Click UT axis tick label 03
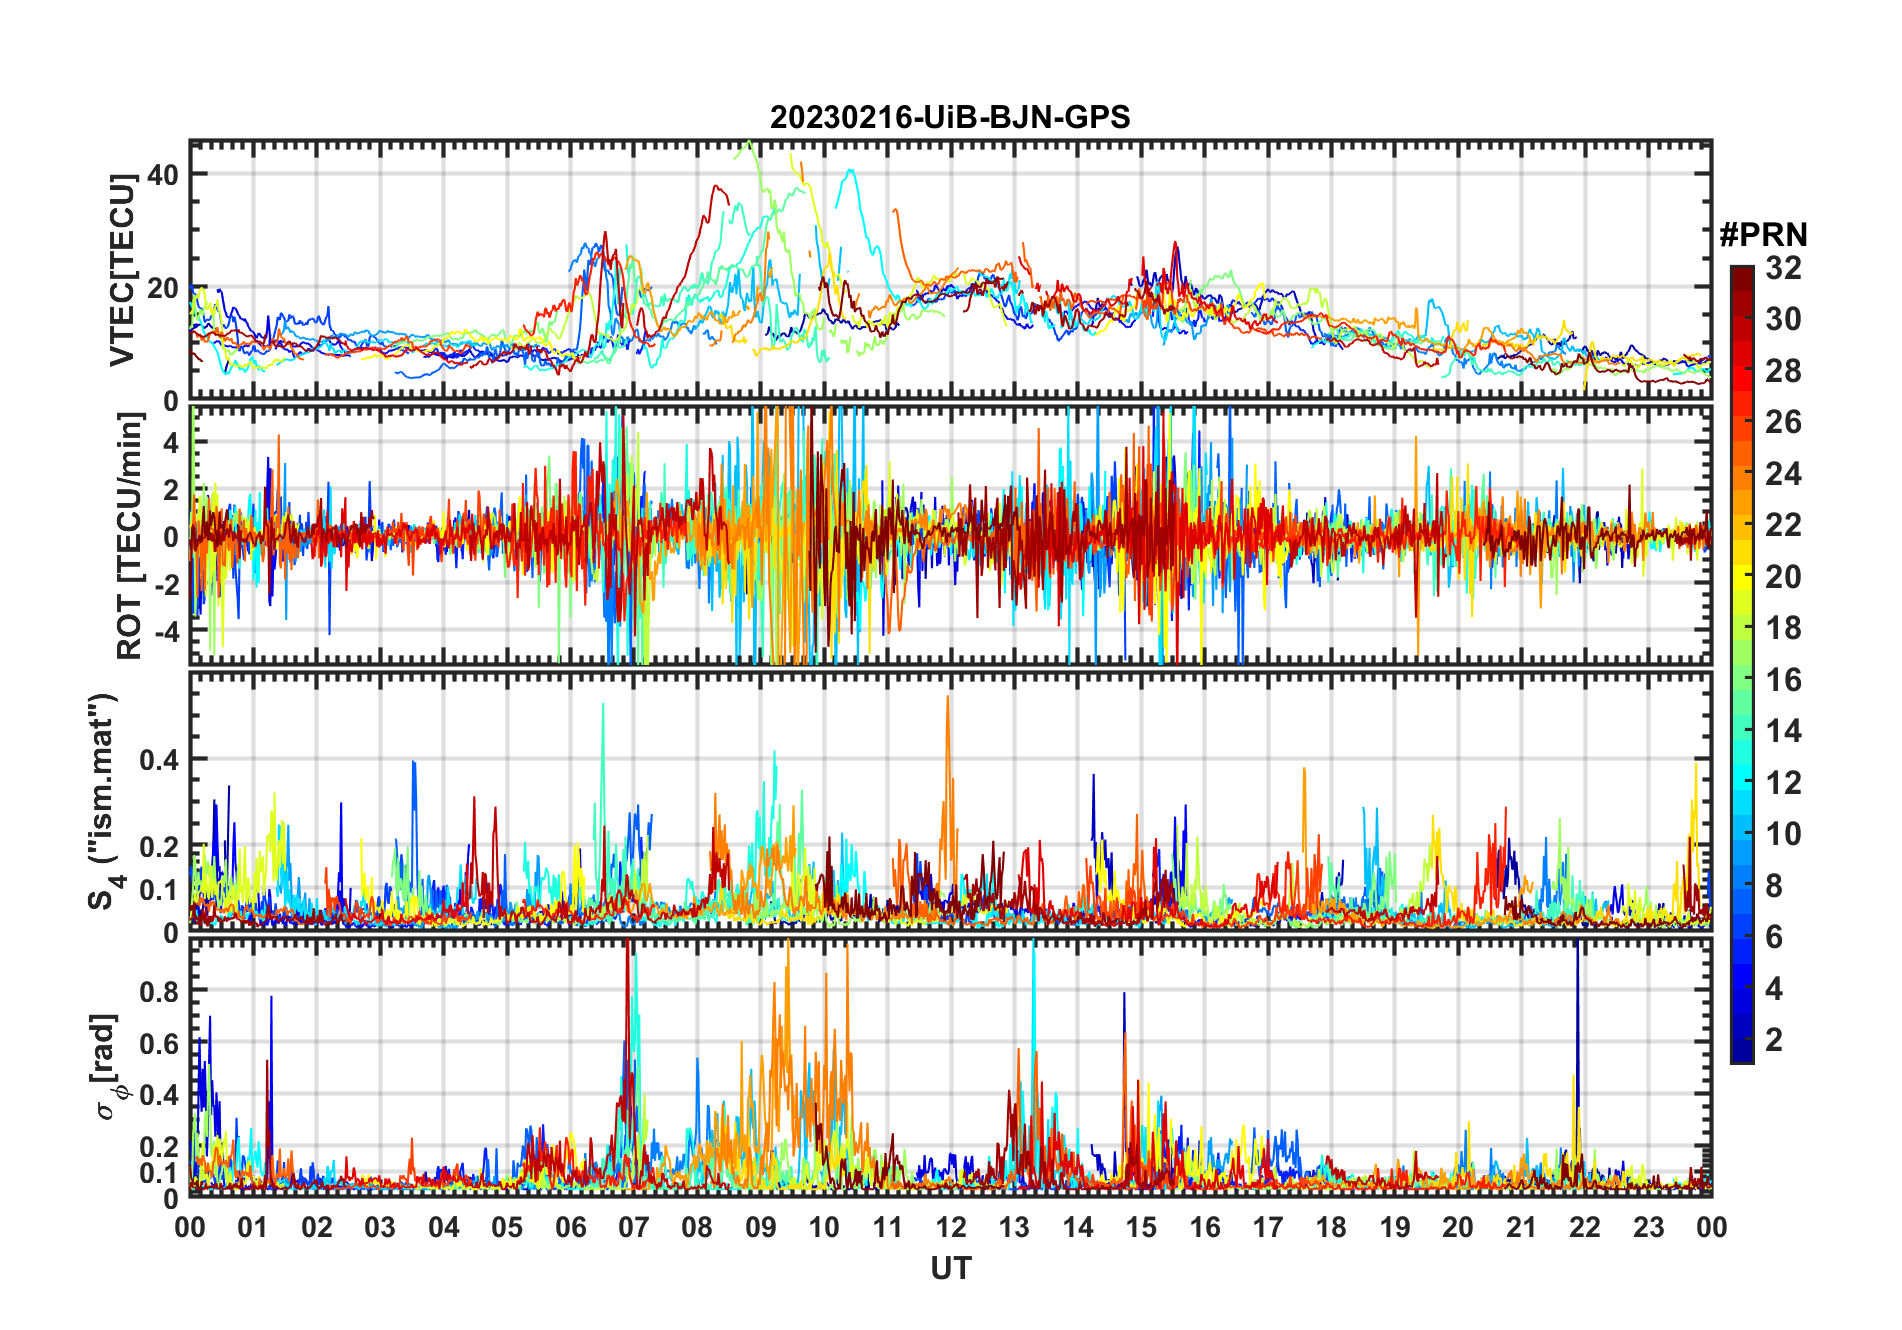This screenshot has height=1330, width=1902. [380, 1227]
